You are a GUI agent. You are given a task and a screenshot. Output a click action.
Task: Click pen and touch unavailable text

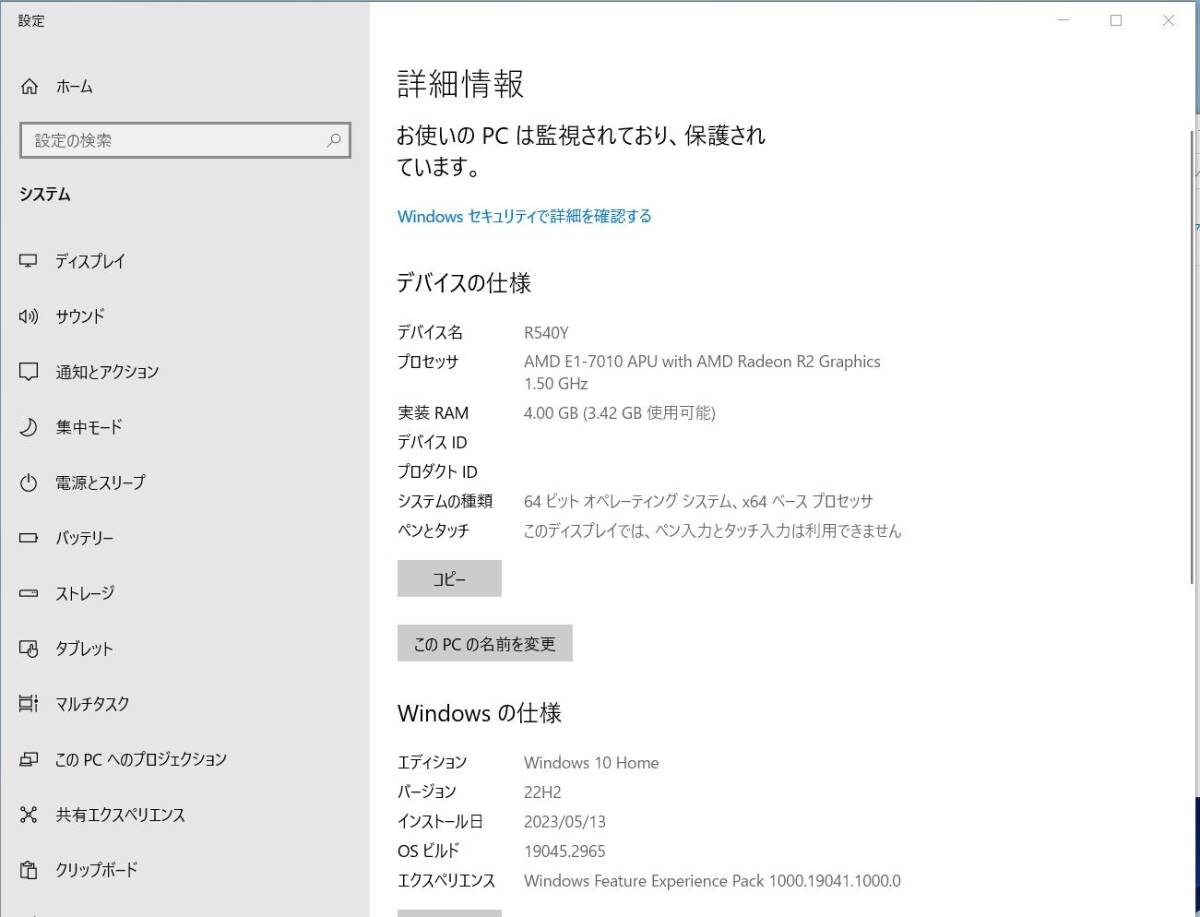pyautogui.click(x=712, y=532)
